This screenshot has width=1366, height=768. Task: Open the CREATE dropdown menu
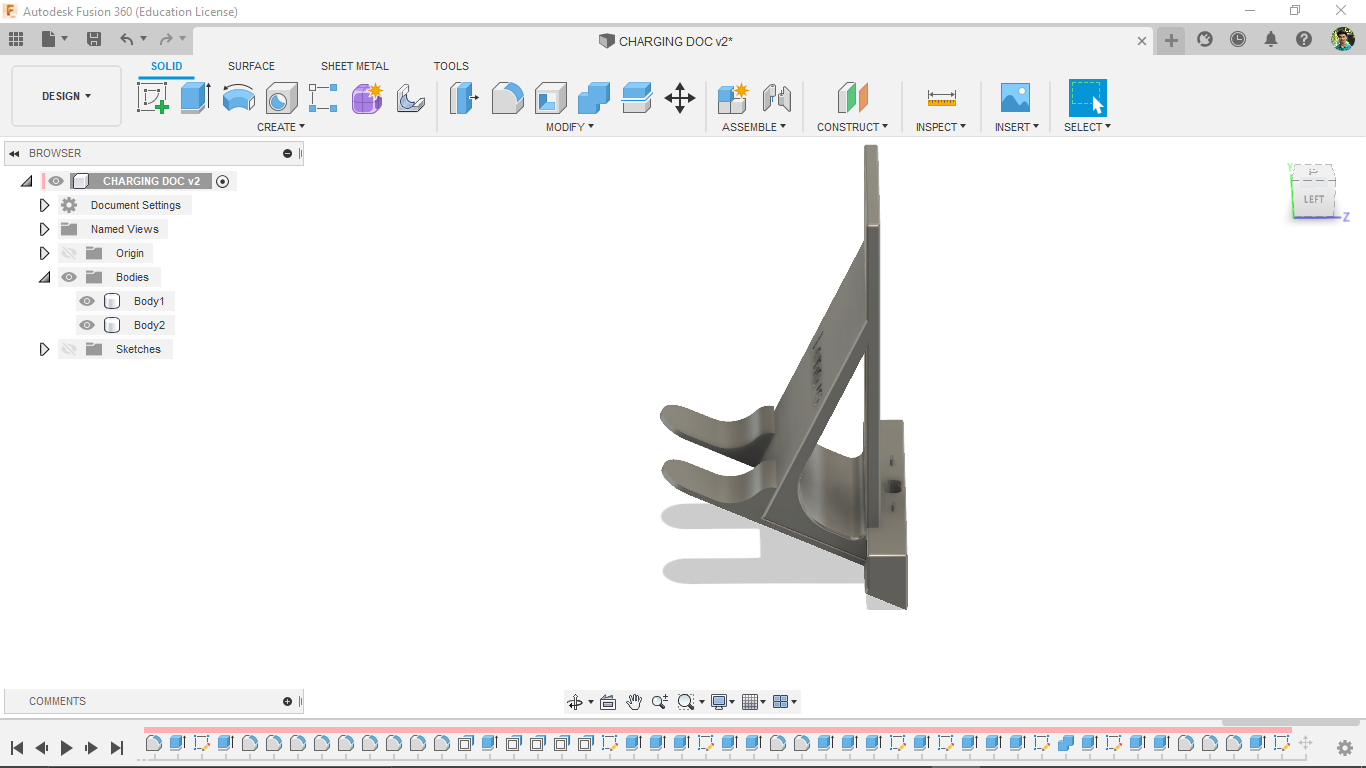coord(281,127)
